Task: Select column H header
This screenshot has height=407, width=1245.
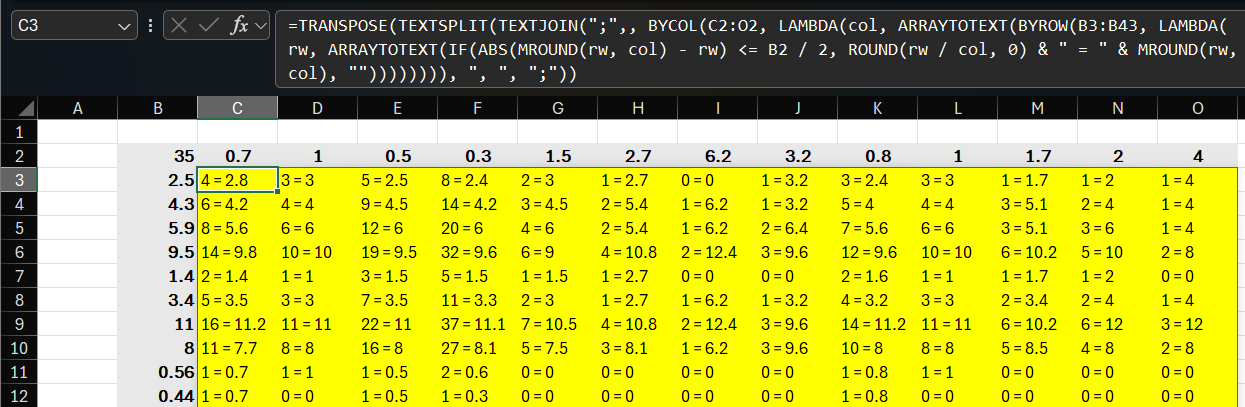Action: point(637,107)
